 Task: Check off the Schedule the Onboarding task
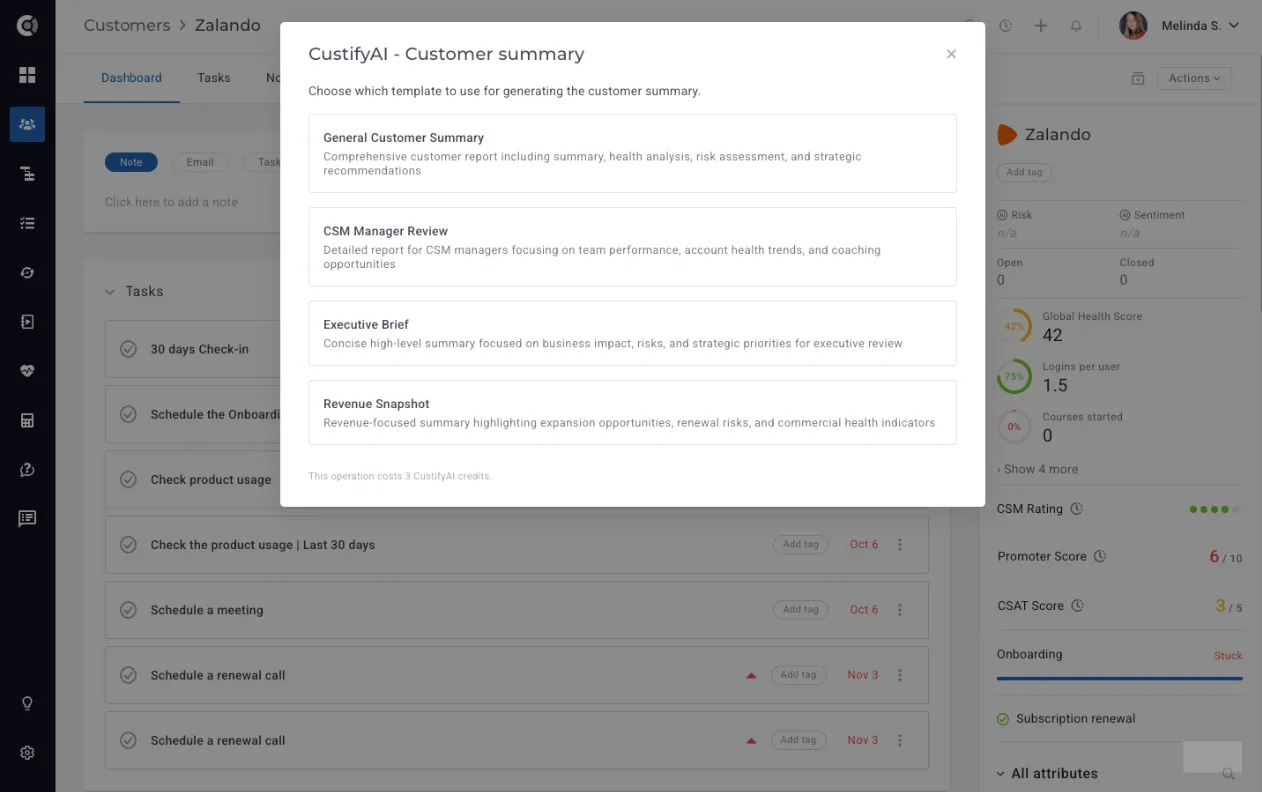tap(128, 414)
